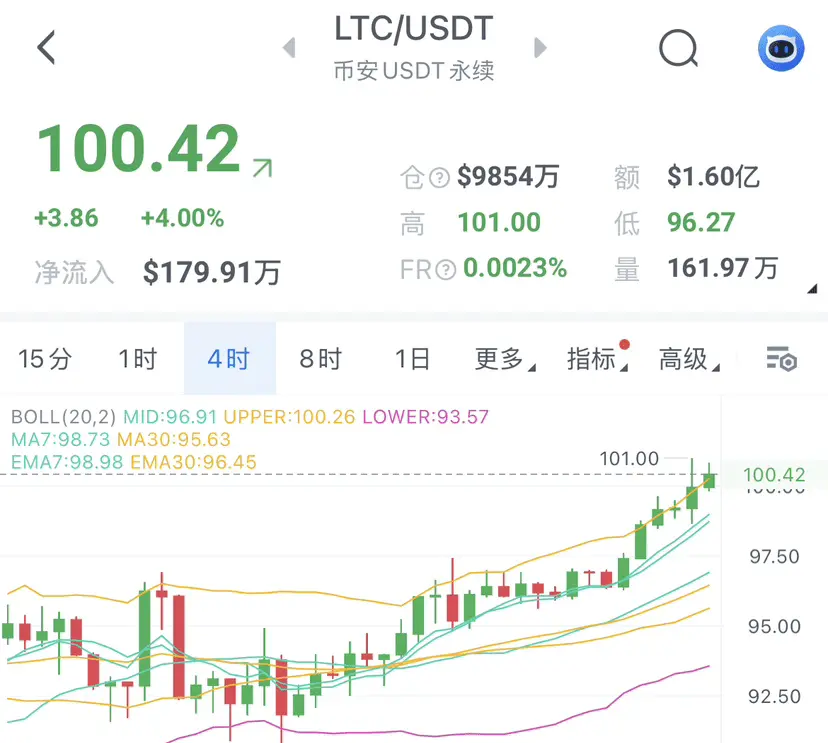
Task: Tap the 100.42 large price
Action: [138, 148]
